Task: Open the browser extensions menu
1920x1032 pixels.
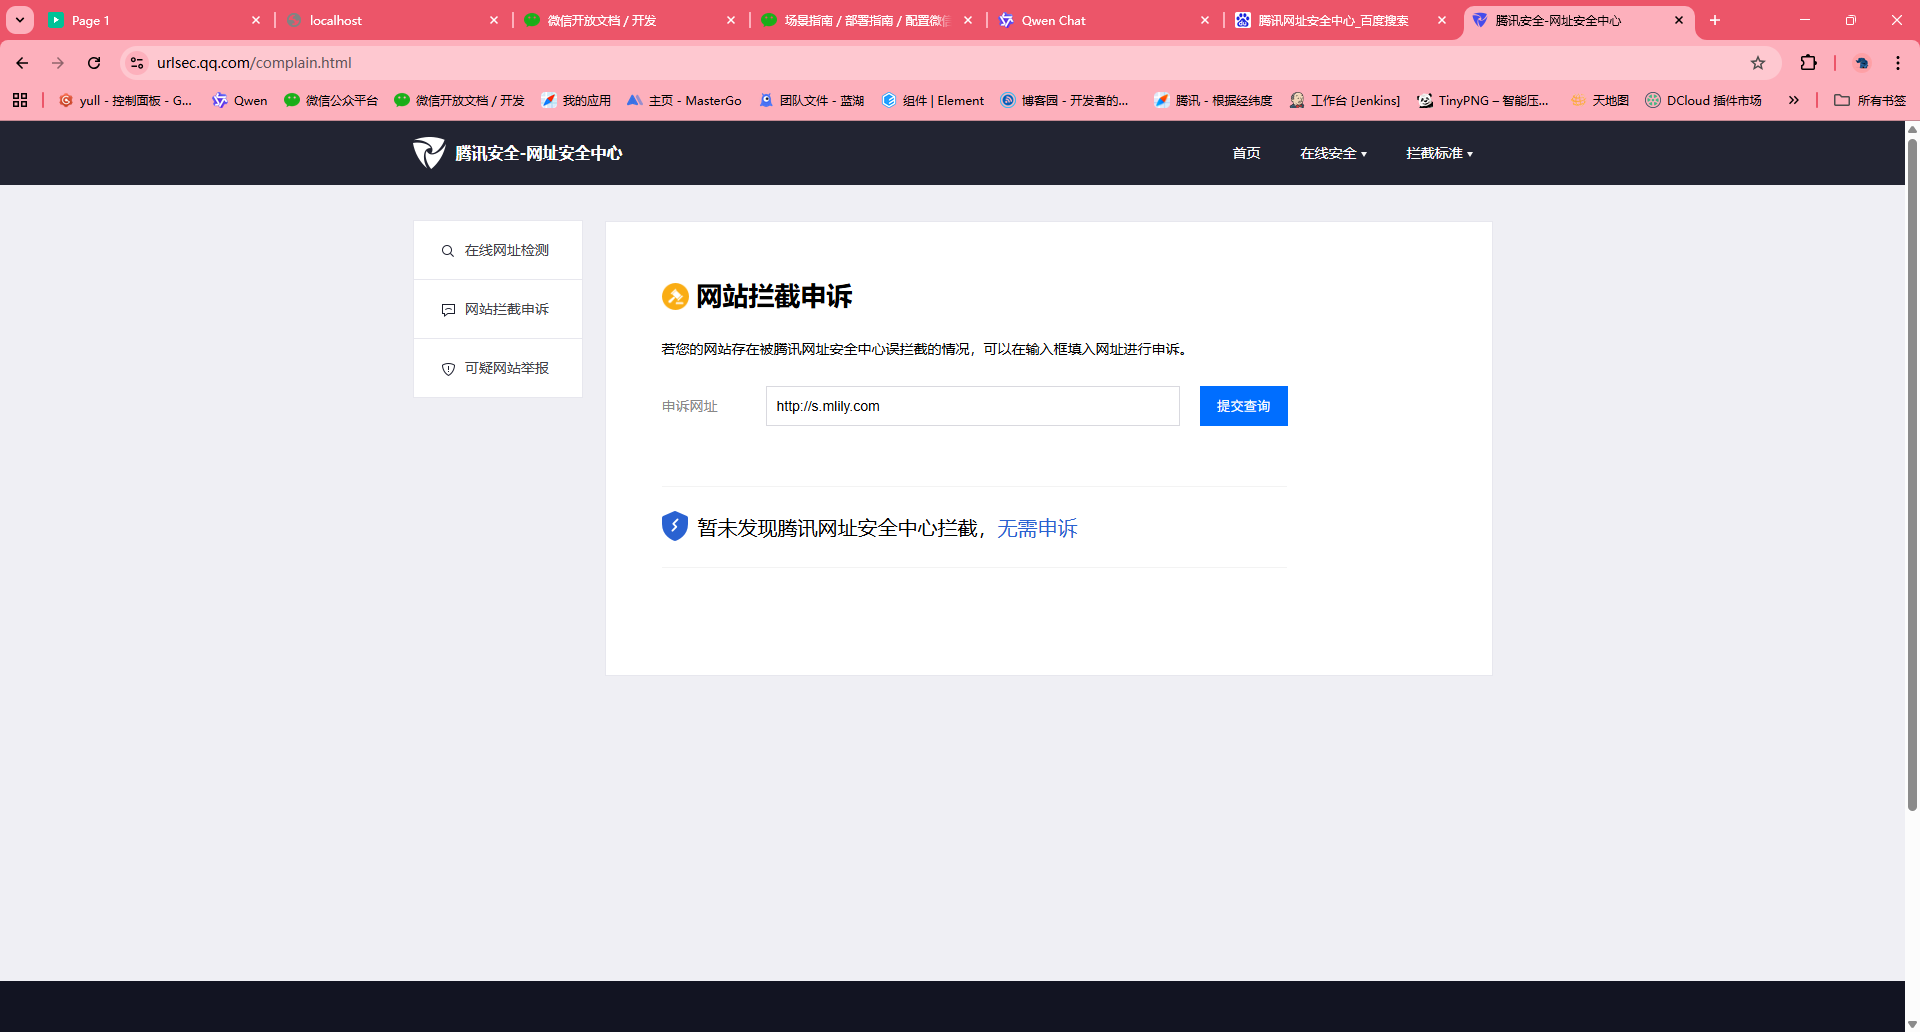Action: (1808, 63)
